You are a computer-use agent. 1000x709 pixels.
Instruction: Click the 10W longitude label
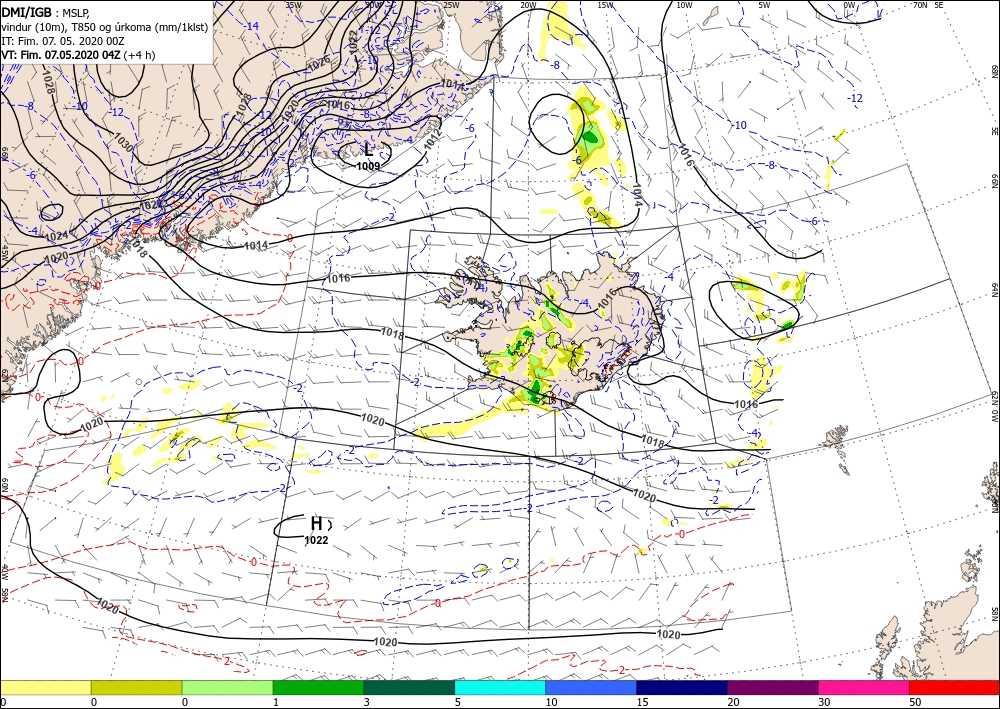684,5
